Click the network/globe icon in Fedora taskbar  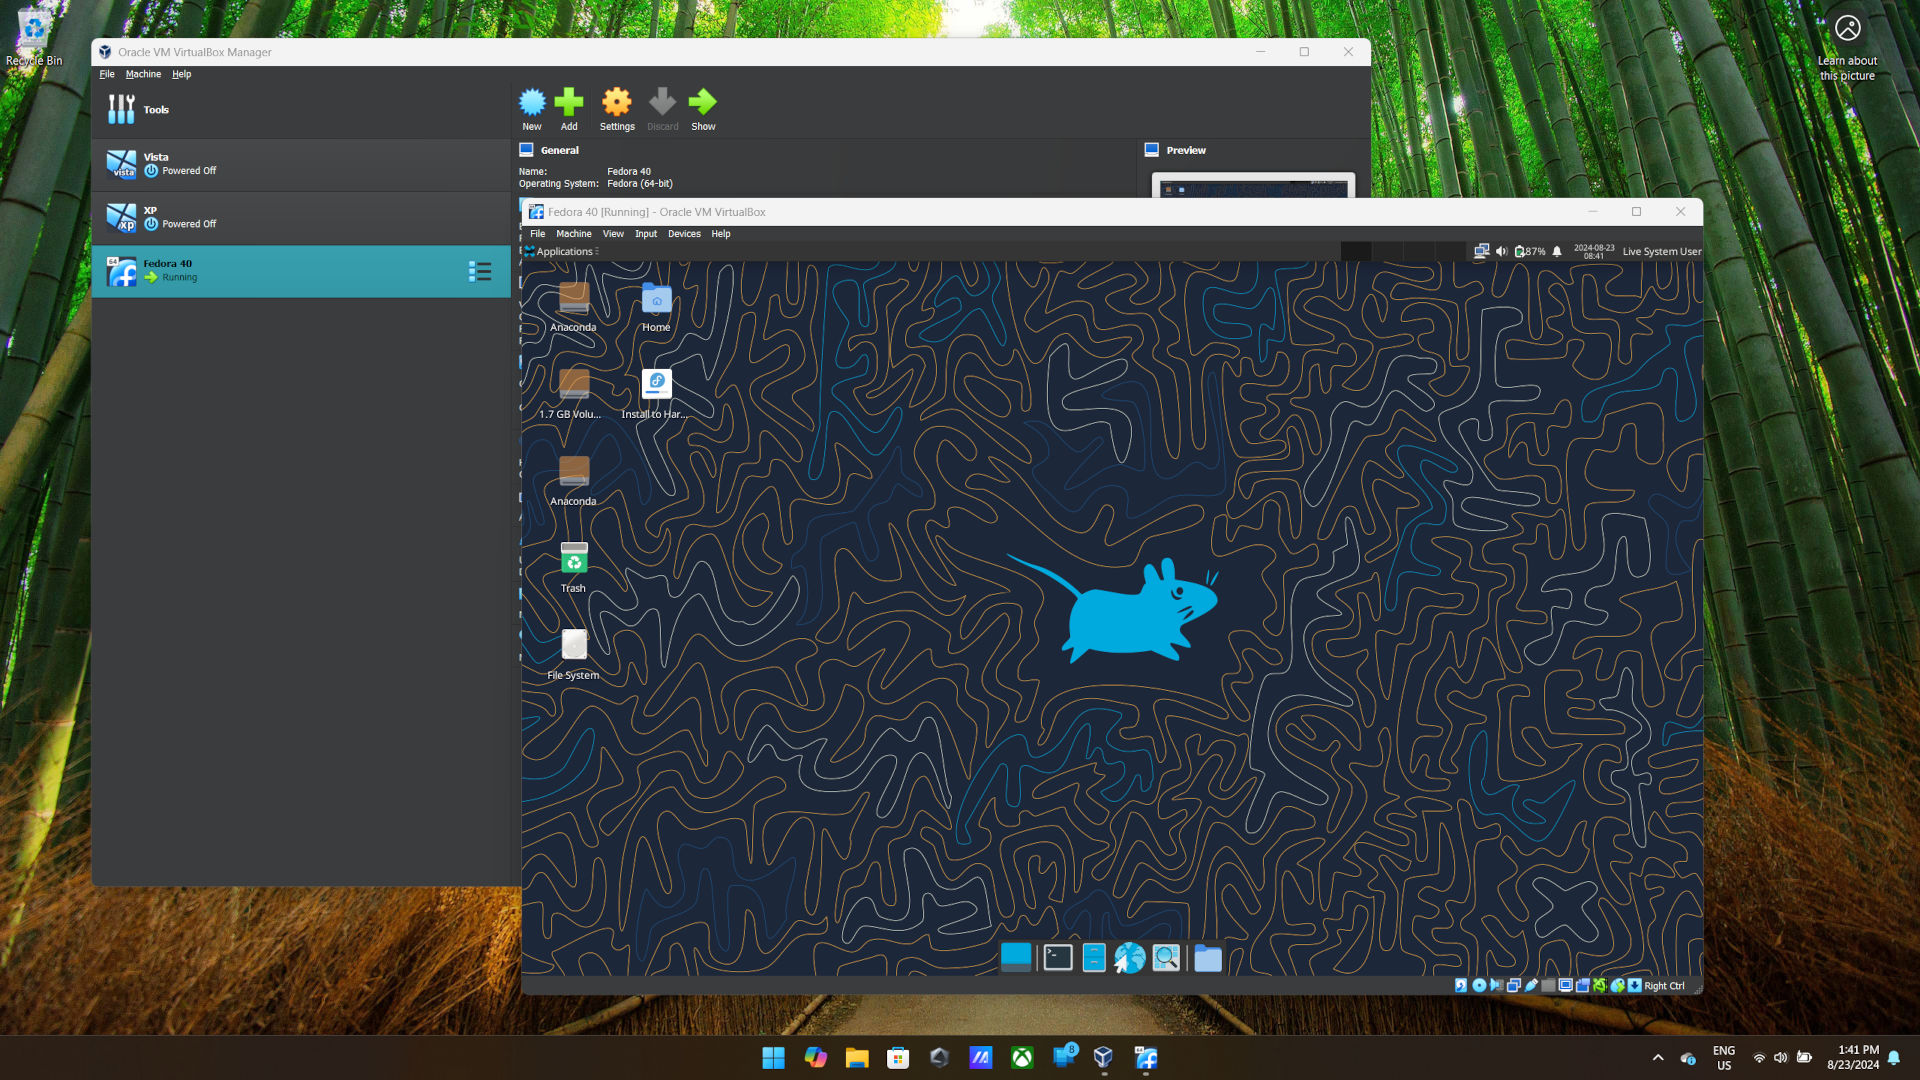tap(1130, 959)
